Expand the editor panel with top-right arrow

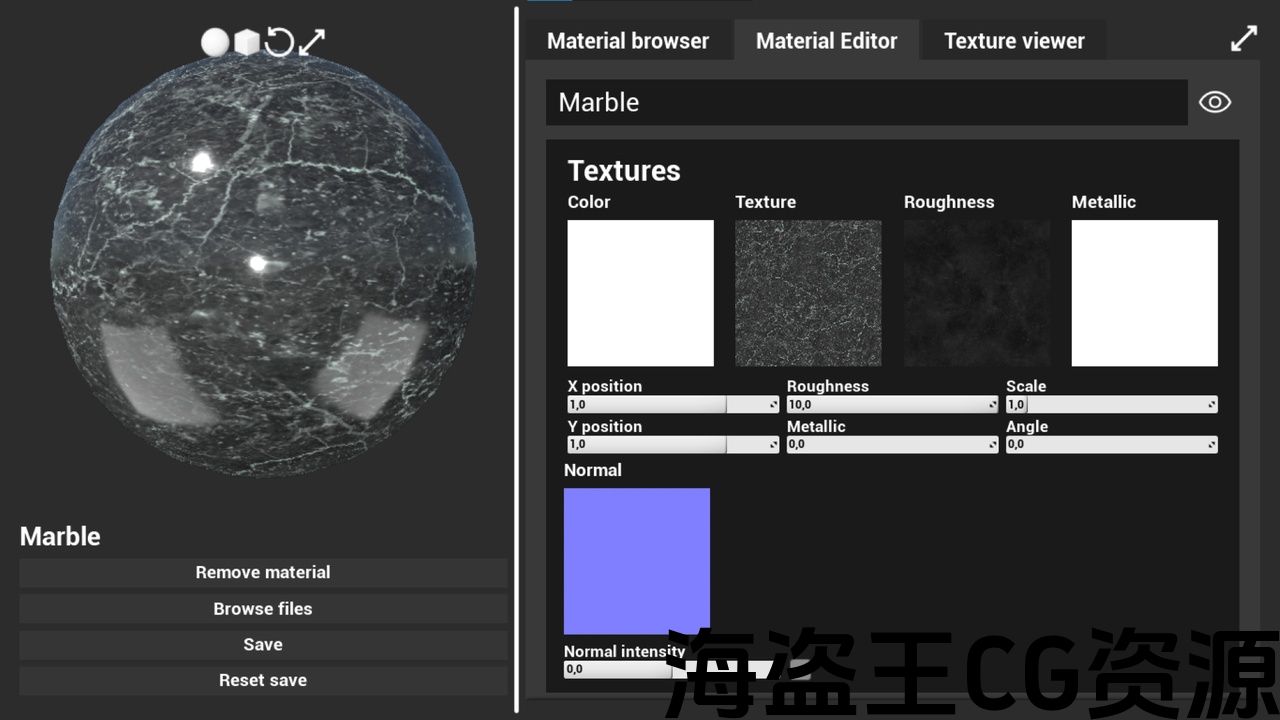(1243, 39)
